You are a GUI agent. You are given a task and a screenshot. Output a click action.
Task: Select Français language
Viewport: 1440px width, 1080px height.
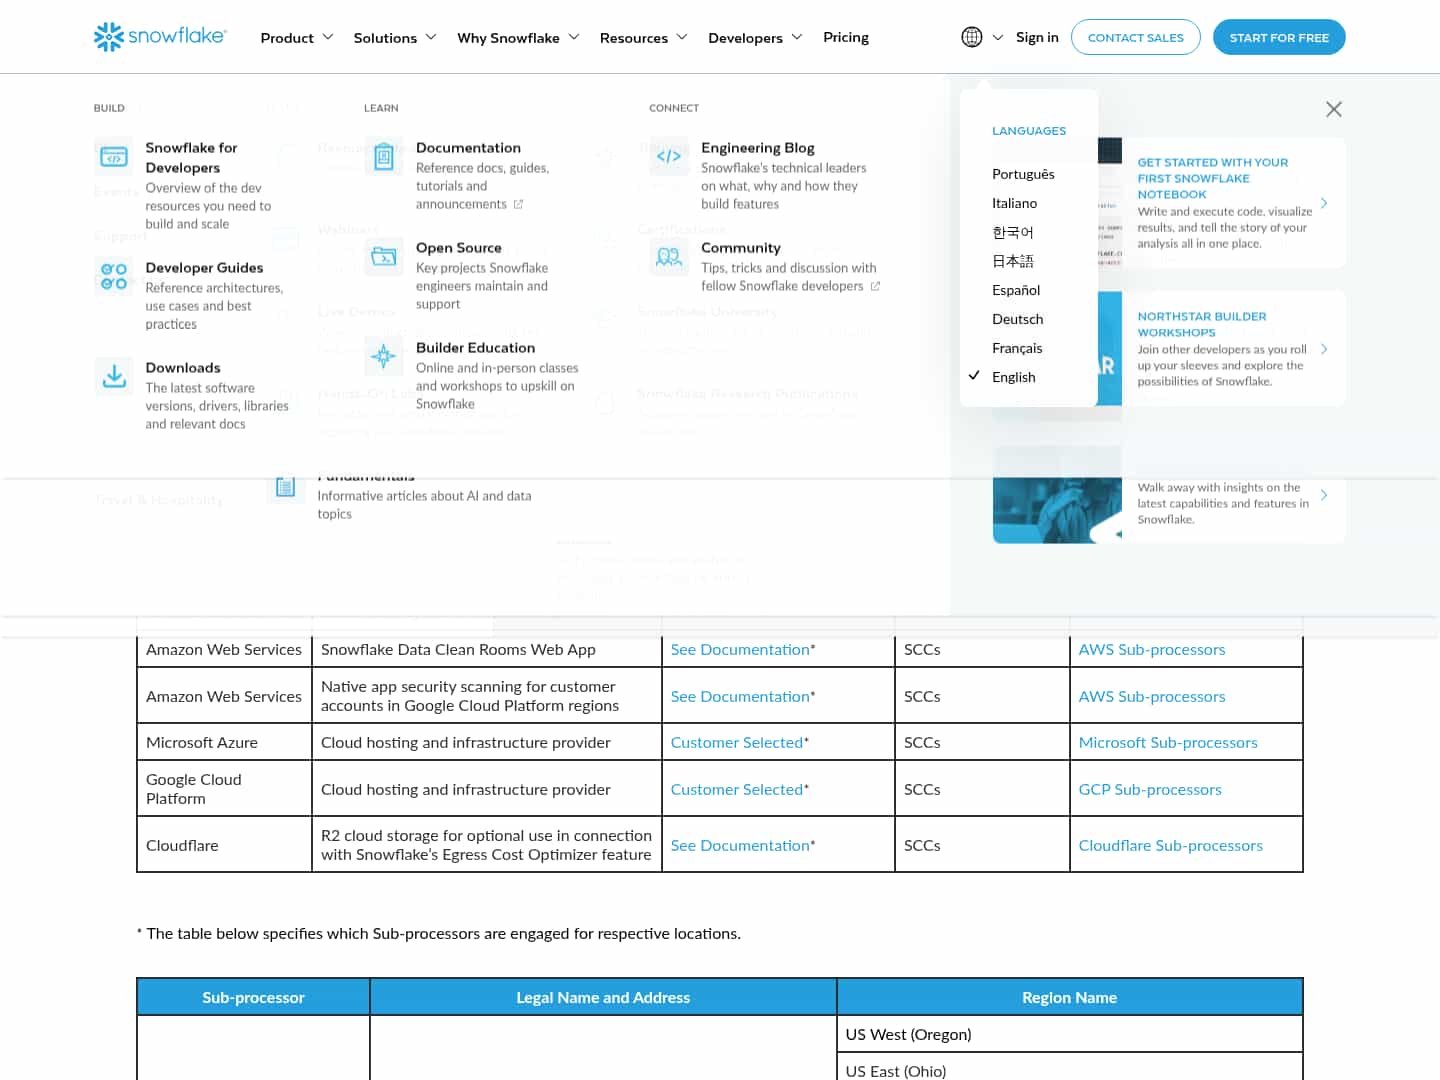(x=1017, y=348)
